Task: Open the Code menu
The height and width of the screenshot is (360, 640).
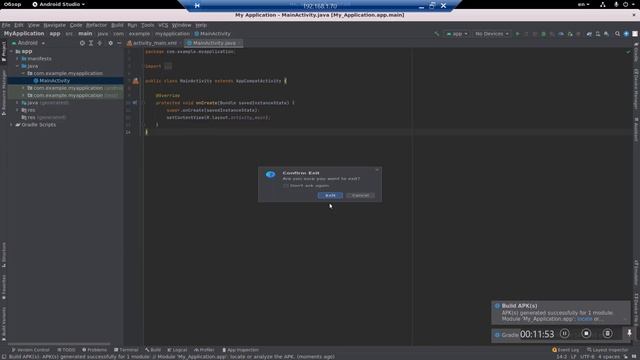Action: (76, 25)
